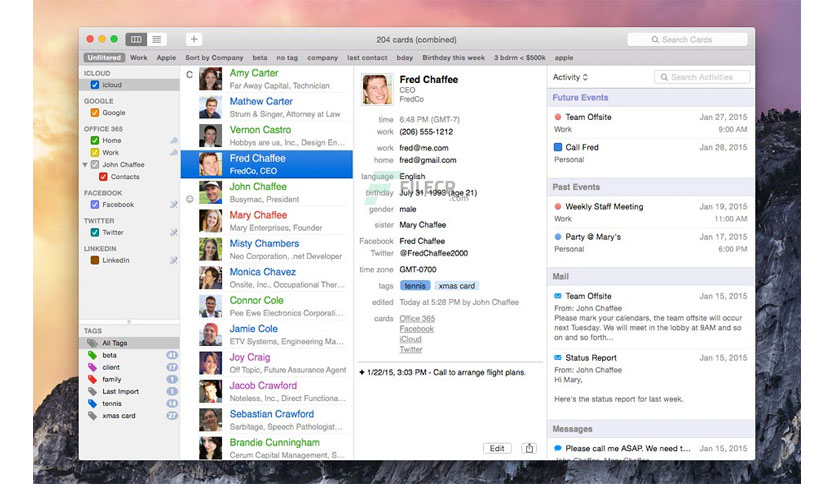
Task: Select the green beta tag icon
Action: [x=93, y=355]
